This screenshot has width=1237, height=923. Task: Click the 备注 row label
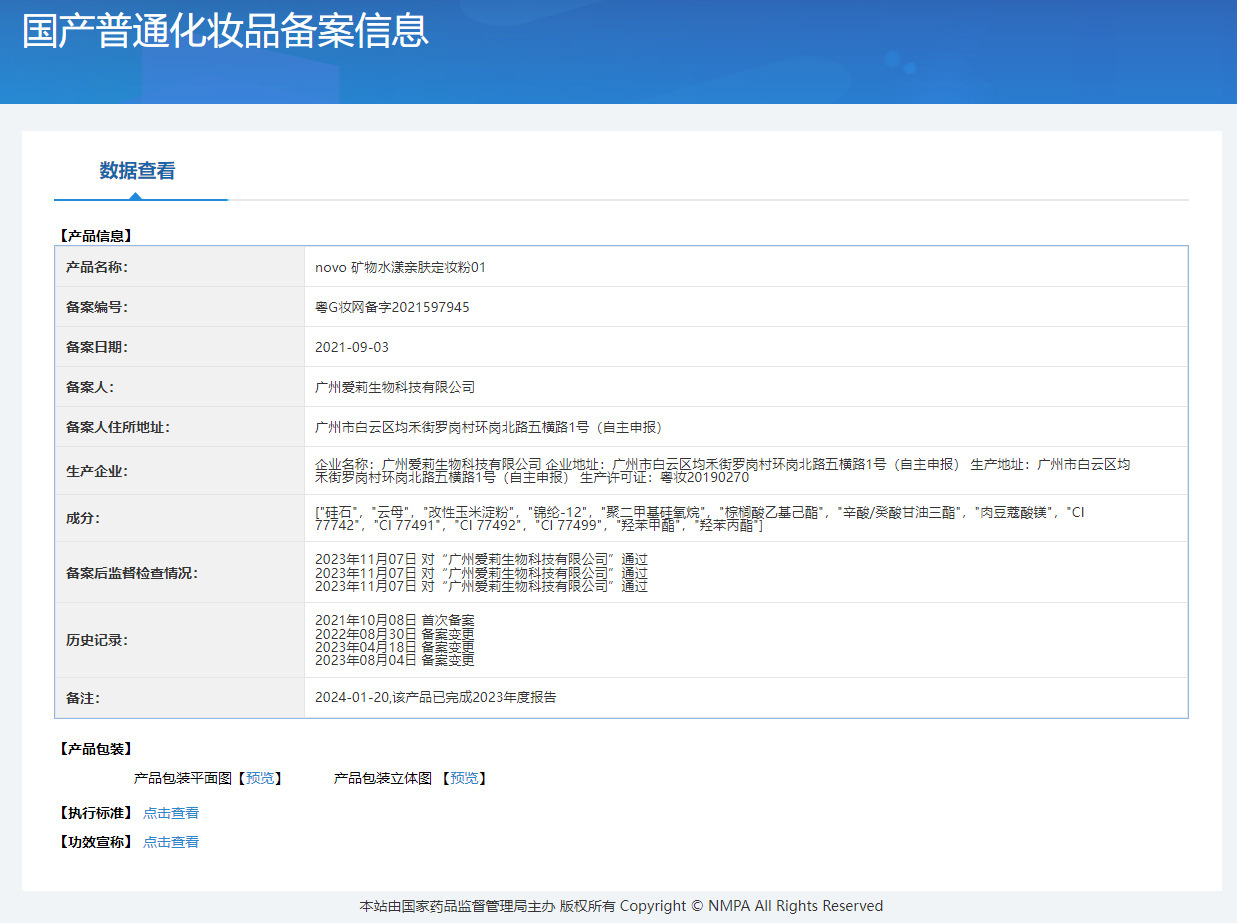coord(83,698)
